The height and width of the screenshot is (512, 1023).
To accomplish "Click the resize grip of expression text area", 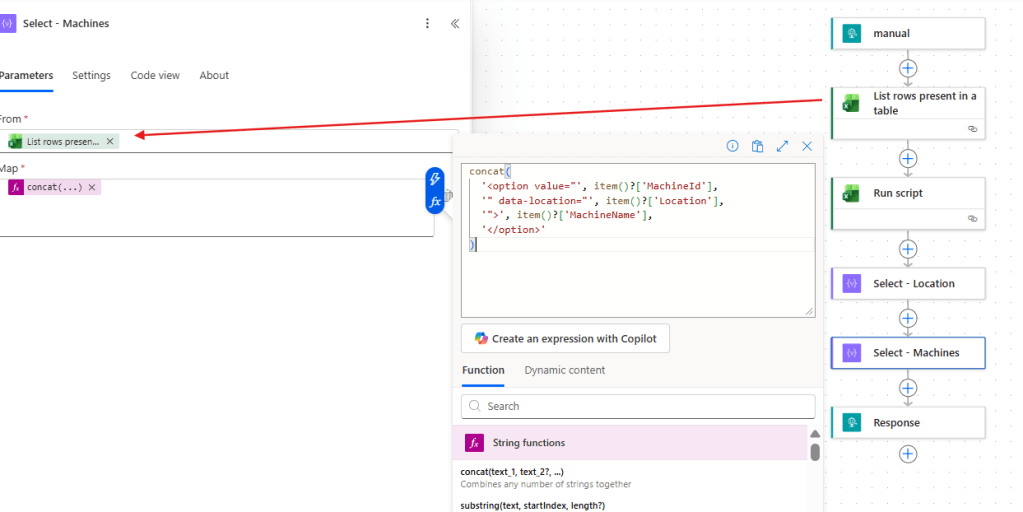I will (810, 312).
